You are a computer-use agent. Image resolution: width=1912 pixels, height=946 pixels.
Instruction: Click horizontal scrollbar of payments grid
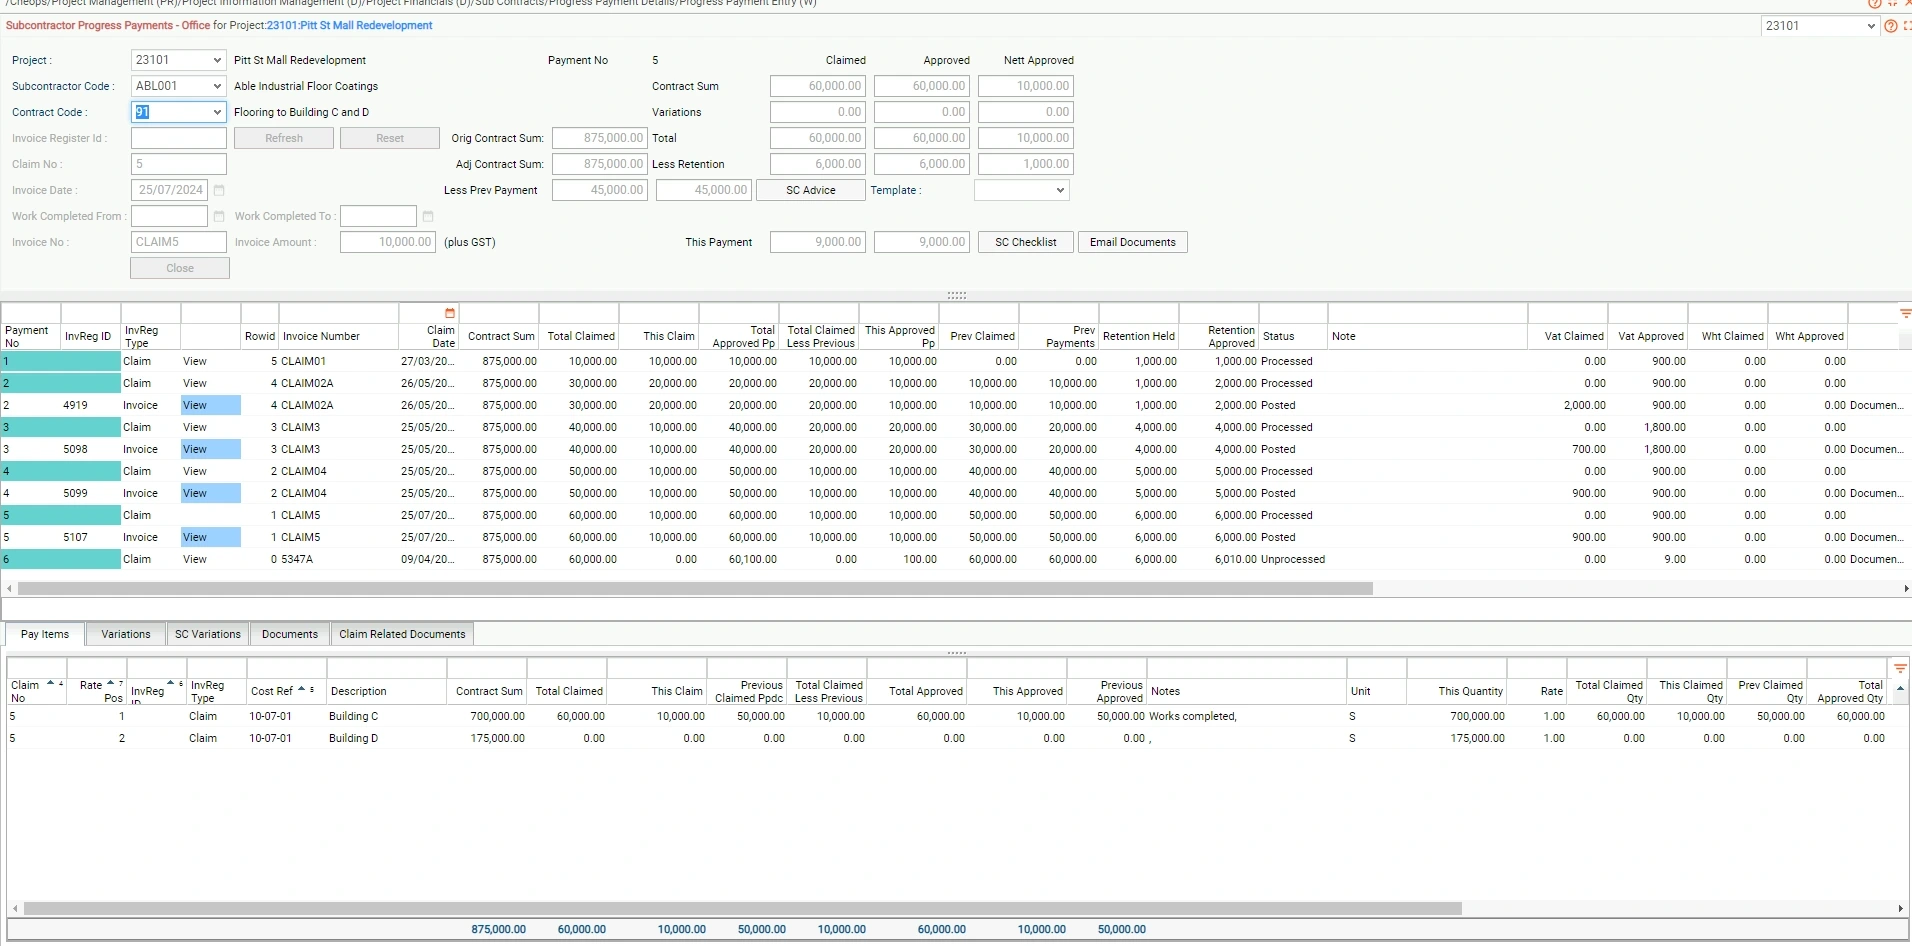pos(695,589)
